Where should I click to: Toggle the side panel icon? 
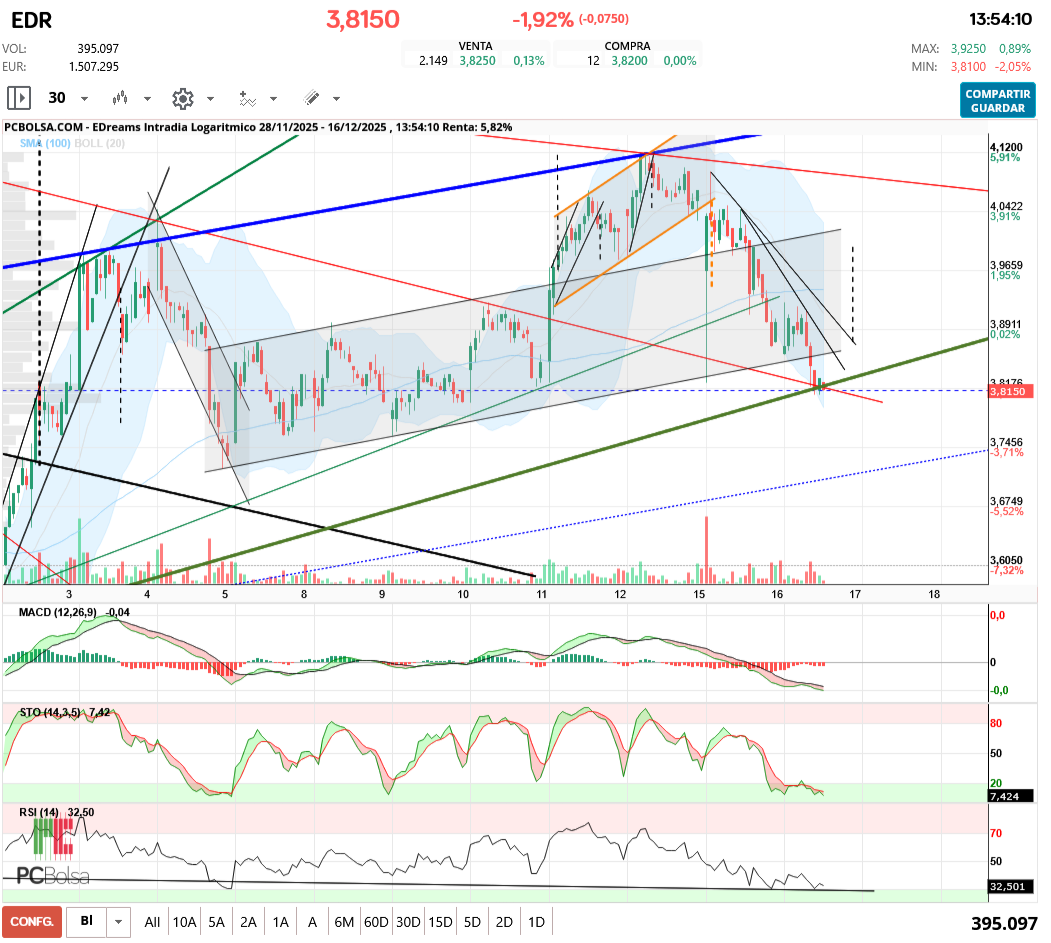click(x=19, y=98)
